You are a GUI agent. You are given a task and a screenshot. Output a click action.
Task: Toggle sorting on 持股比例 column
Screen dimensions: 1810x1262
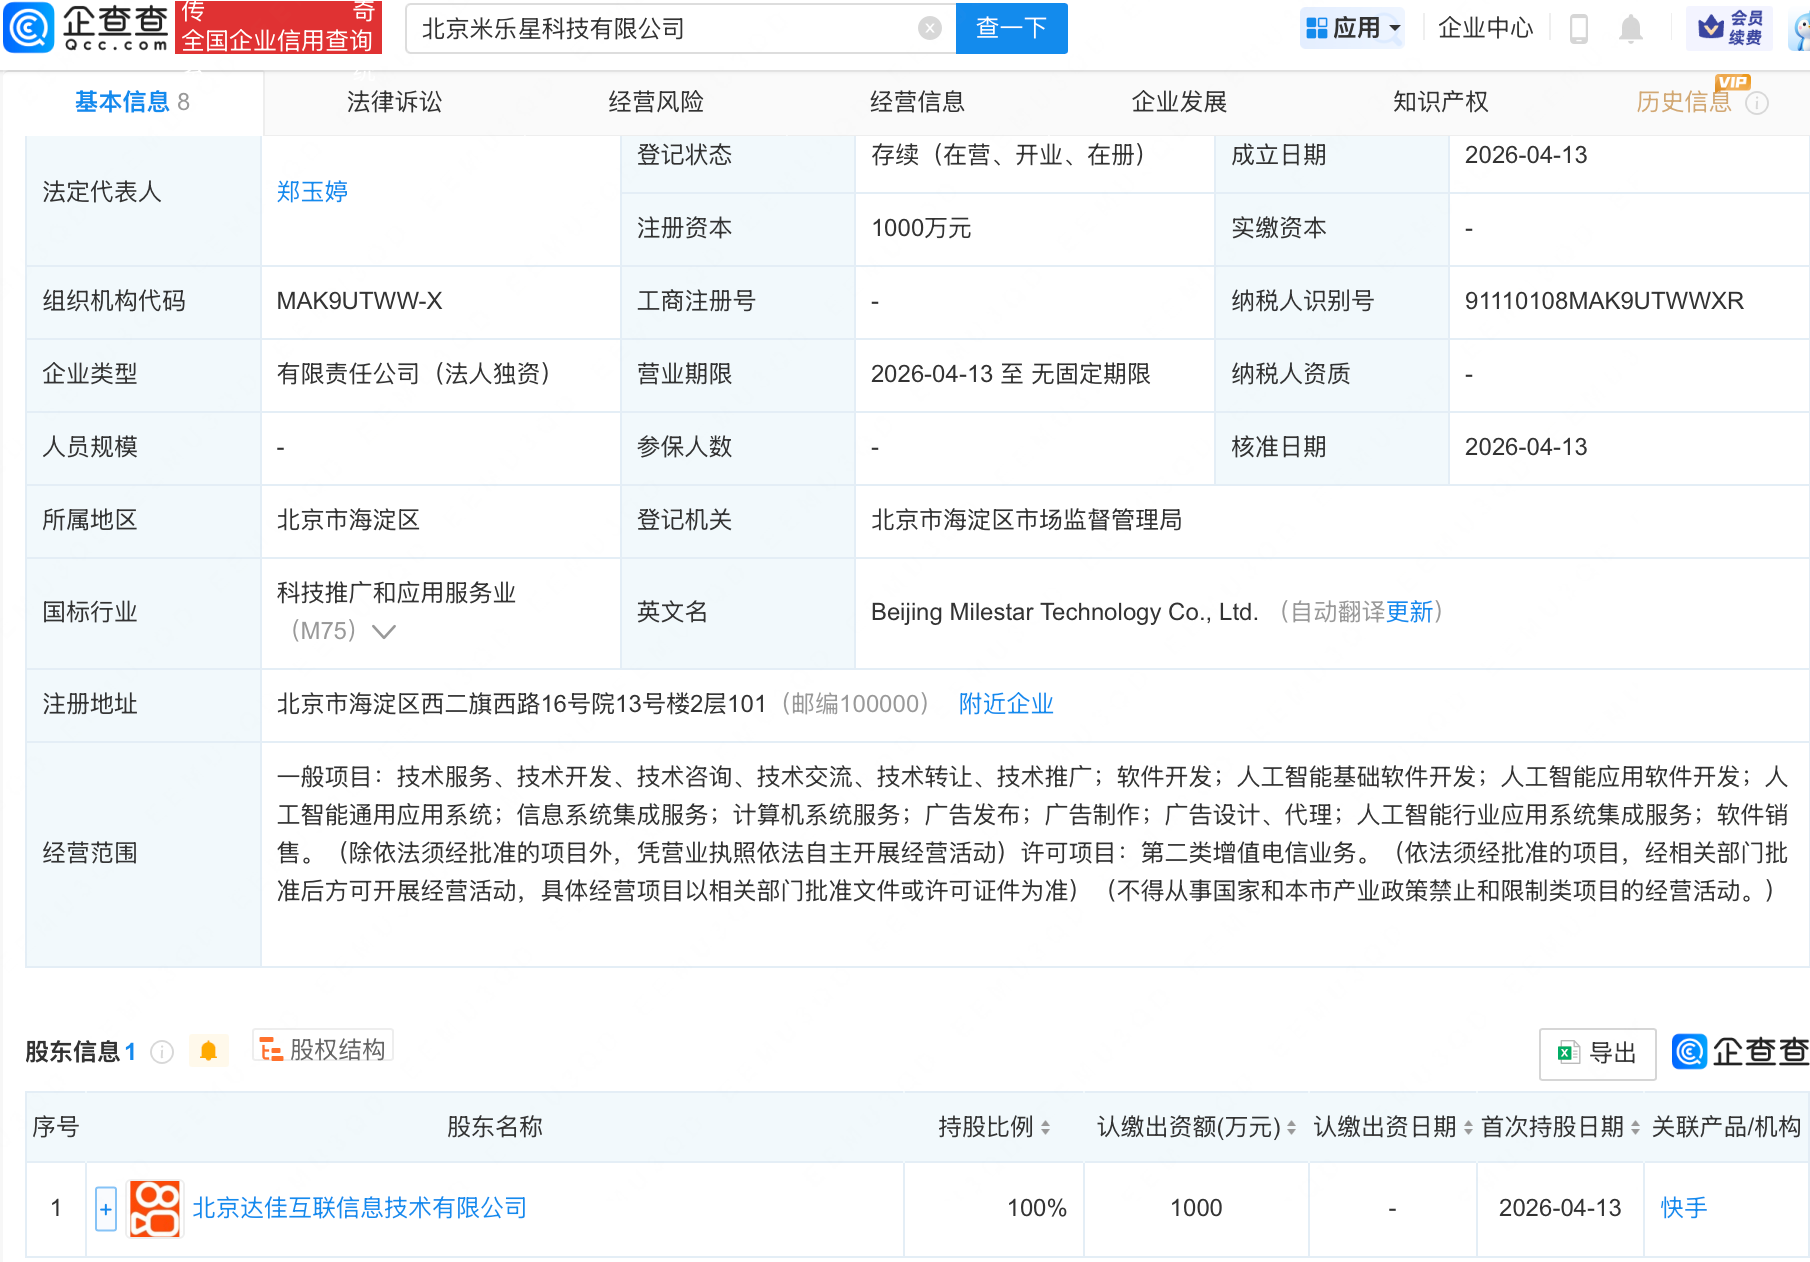1044,1127
